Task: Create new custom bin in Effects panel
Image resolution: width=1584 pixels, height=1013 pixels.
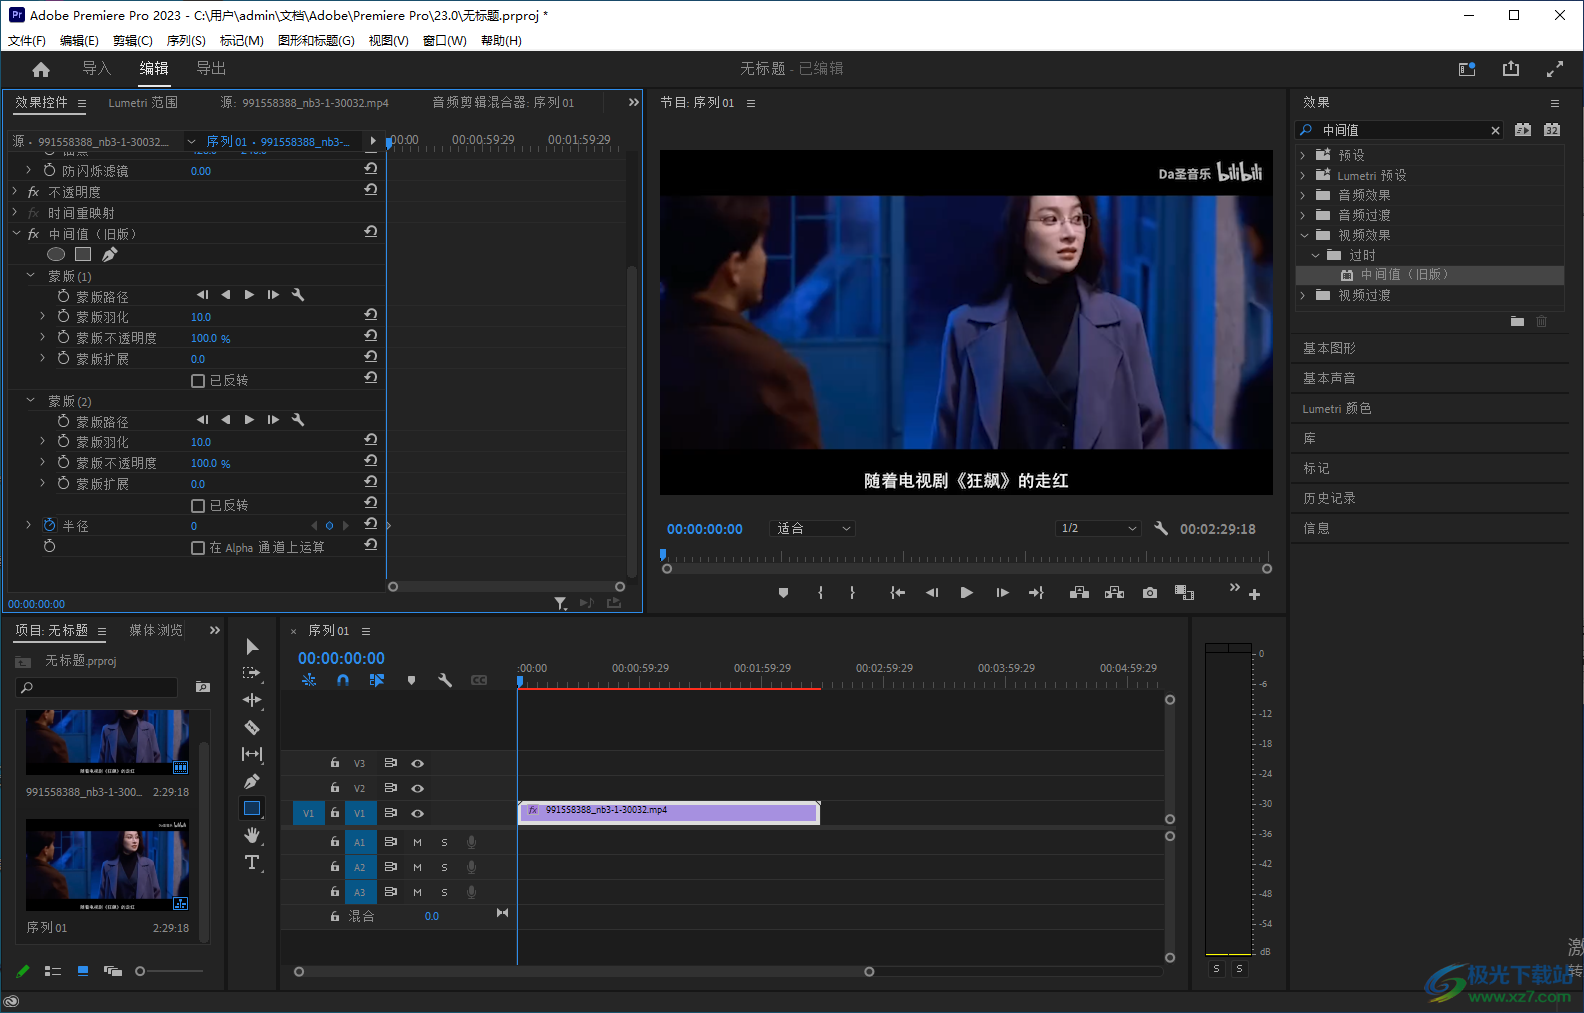Action: 1517,321
